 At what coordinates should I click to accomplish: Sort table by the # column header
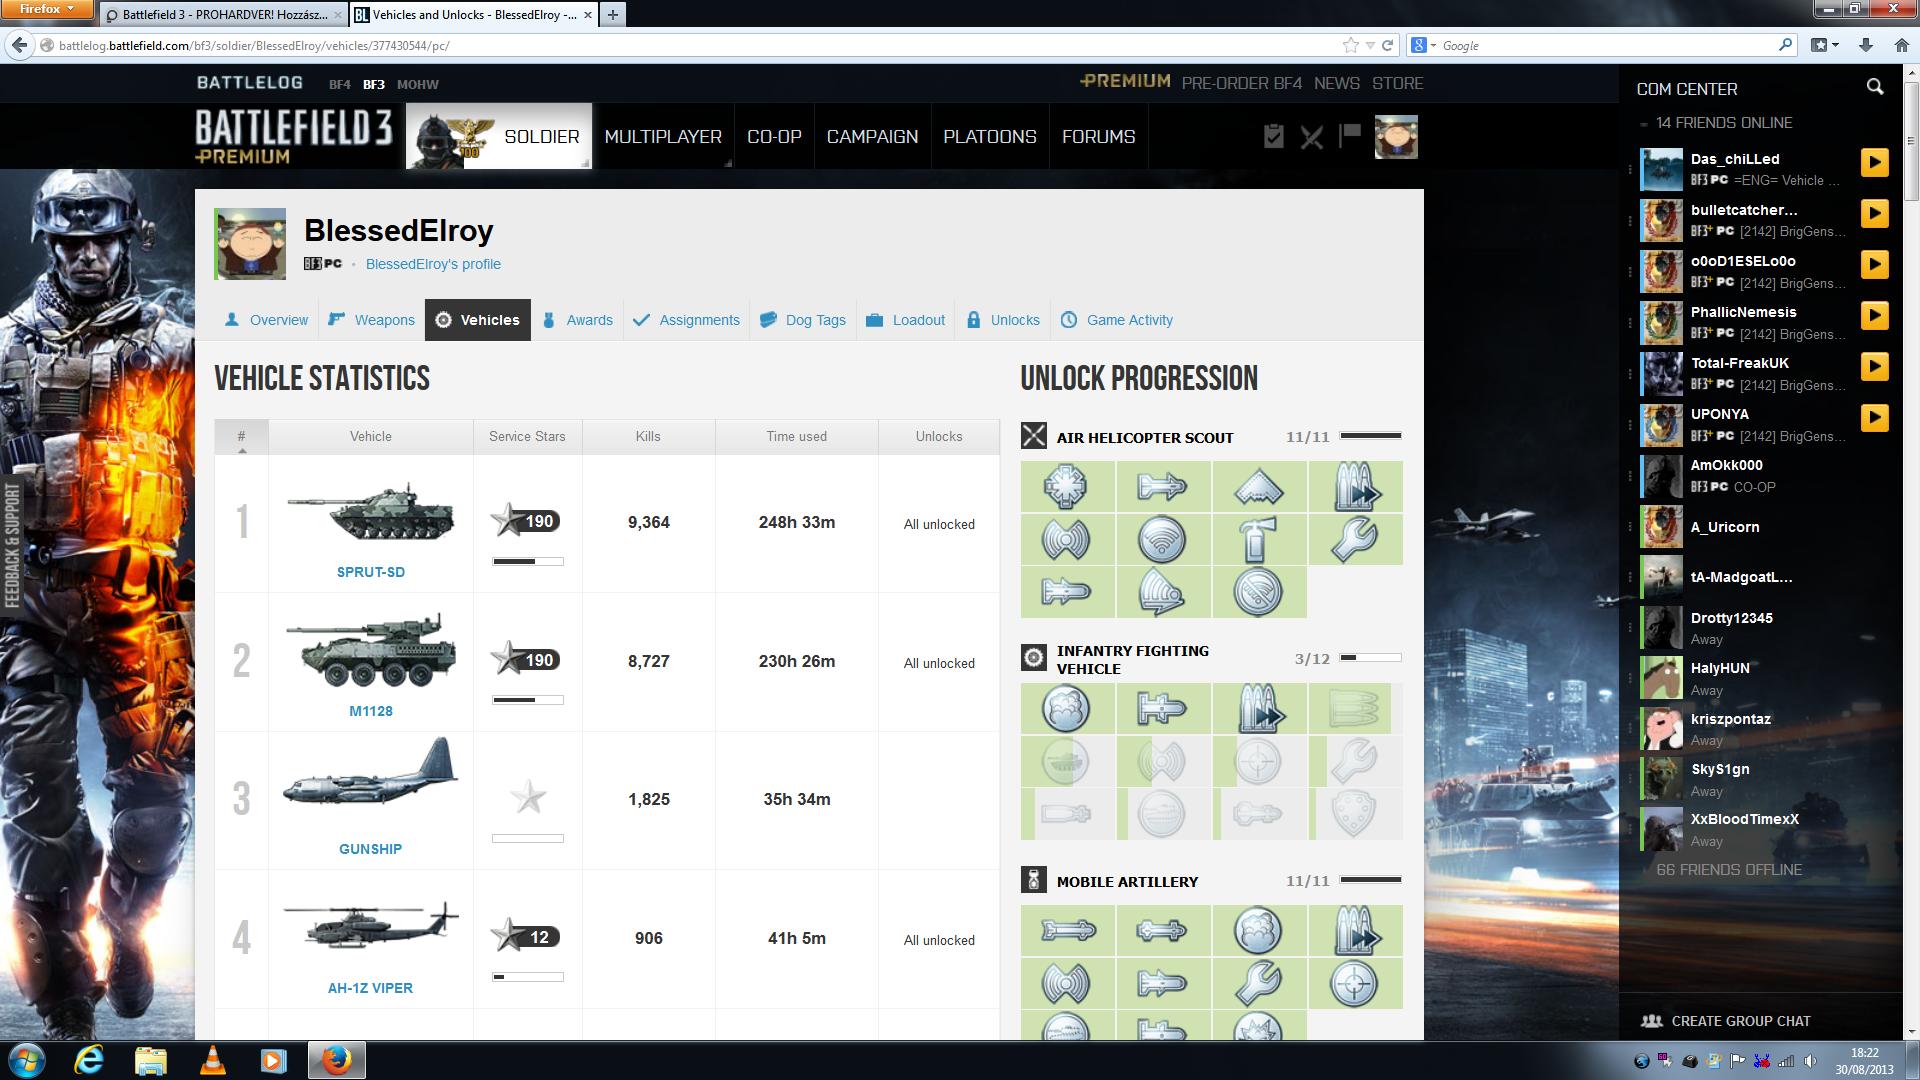(241, 437)
